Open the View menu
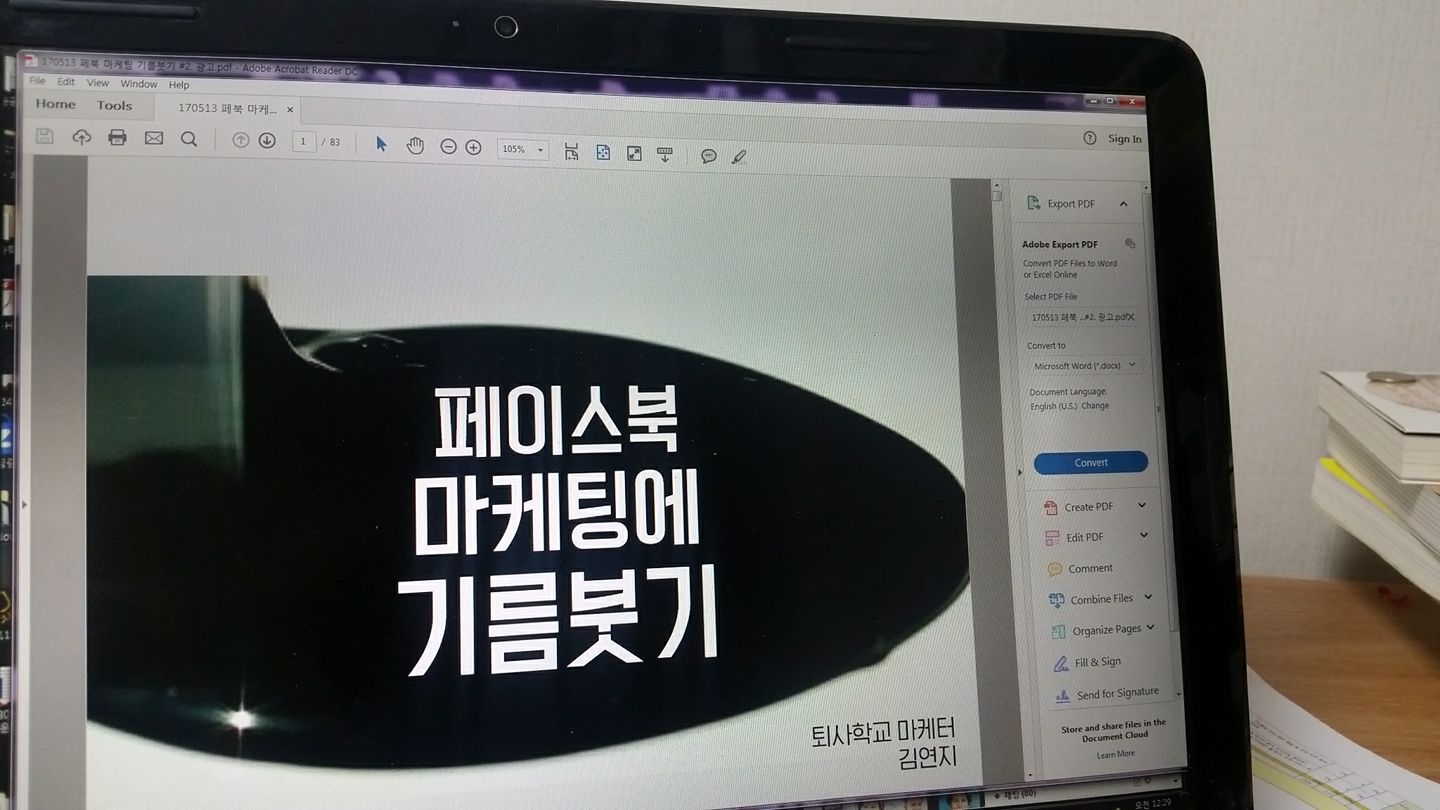 tap(97, 83)
